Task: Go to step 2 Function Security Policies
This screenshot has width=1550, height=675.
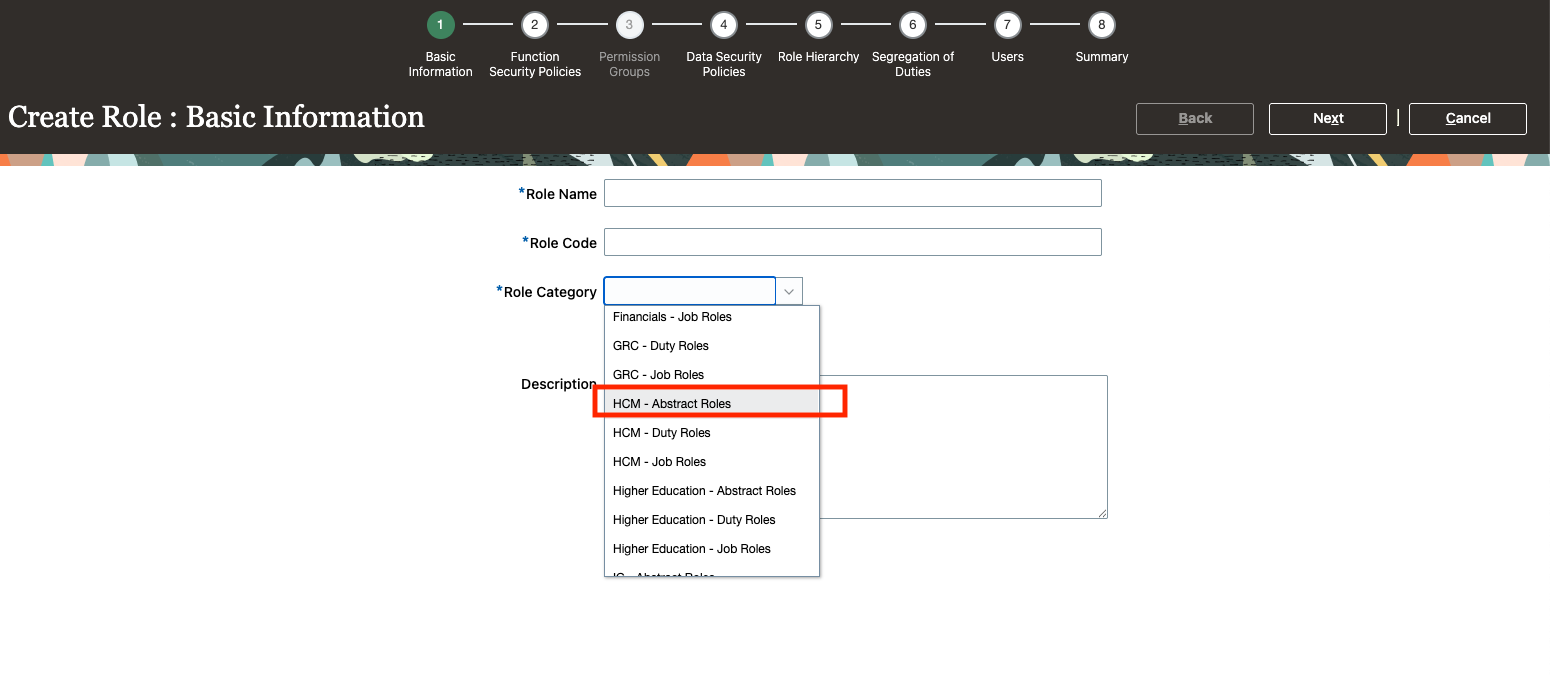Action: (x=535, y=25)
